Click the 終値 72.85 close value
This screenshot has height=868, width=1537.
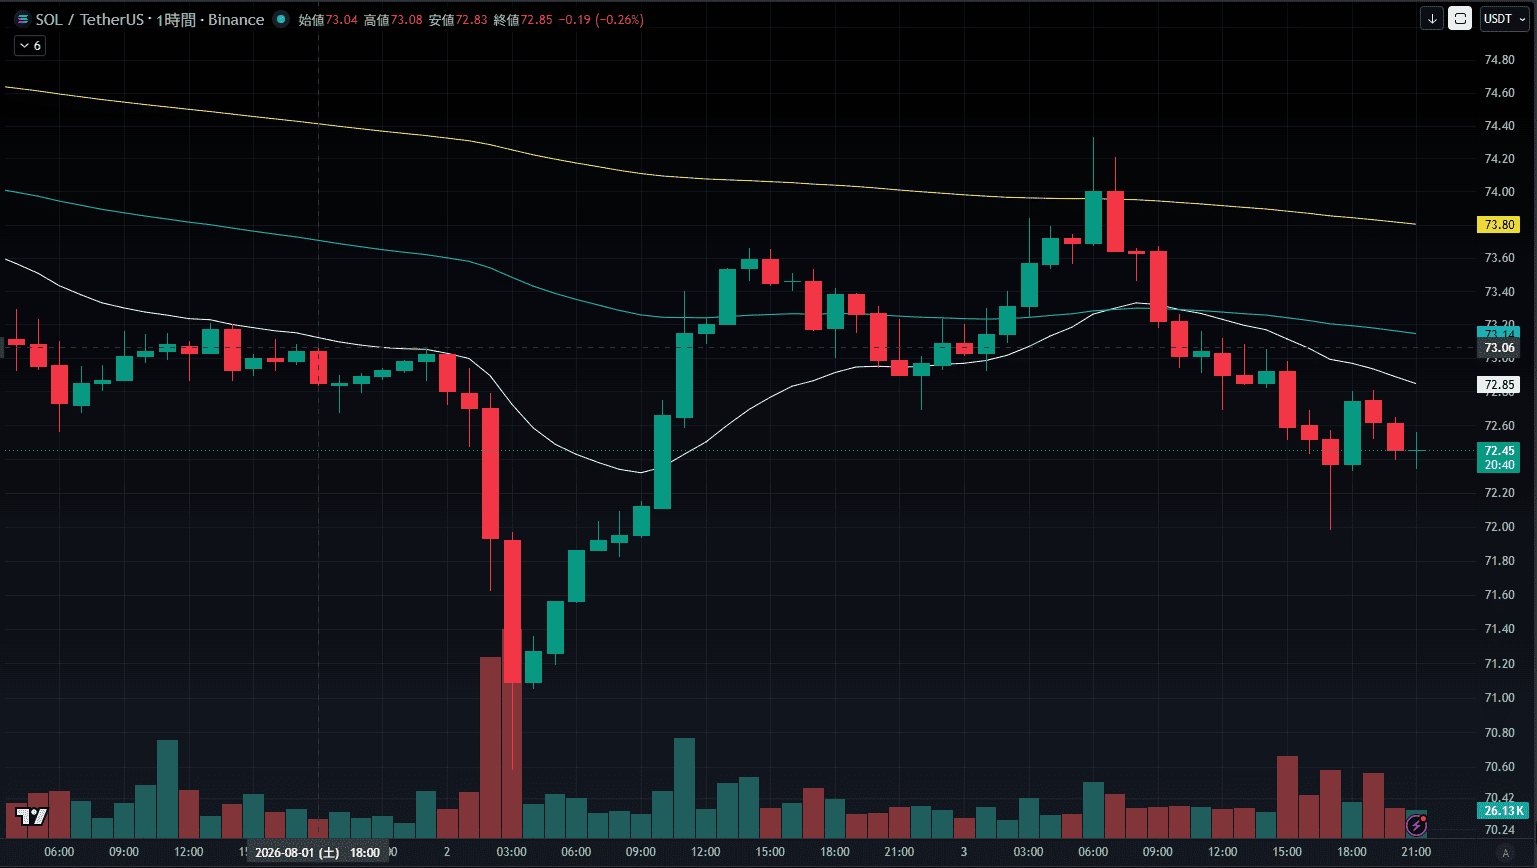point(523,20)
